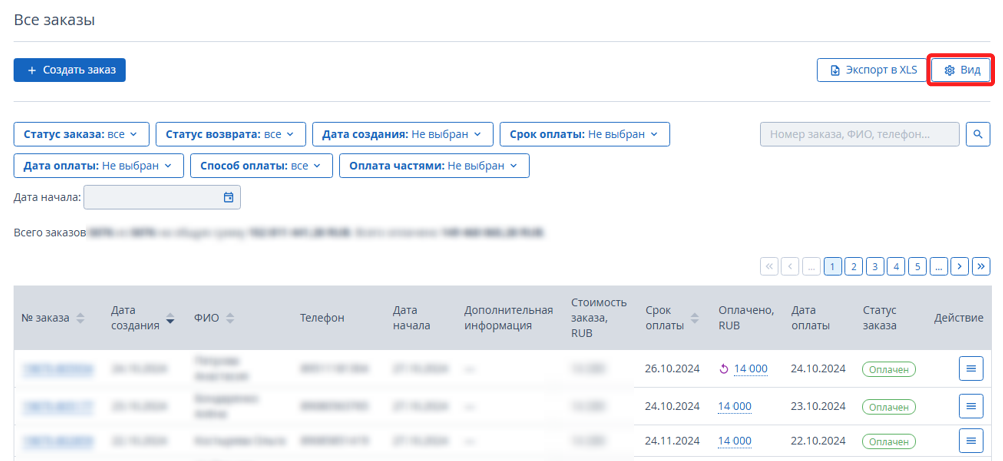Screen dimensions: 1003x461
Task: Select current pagination page 1
Action: click(x=832, y=267)
